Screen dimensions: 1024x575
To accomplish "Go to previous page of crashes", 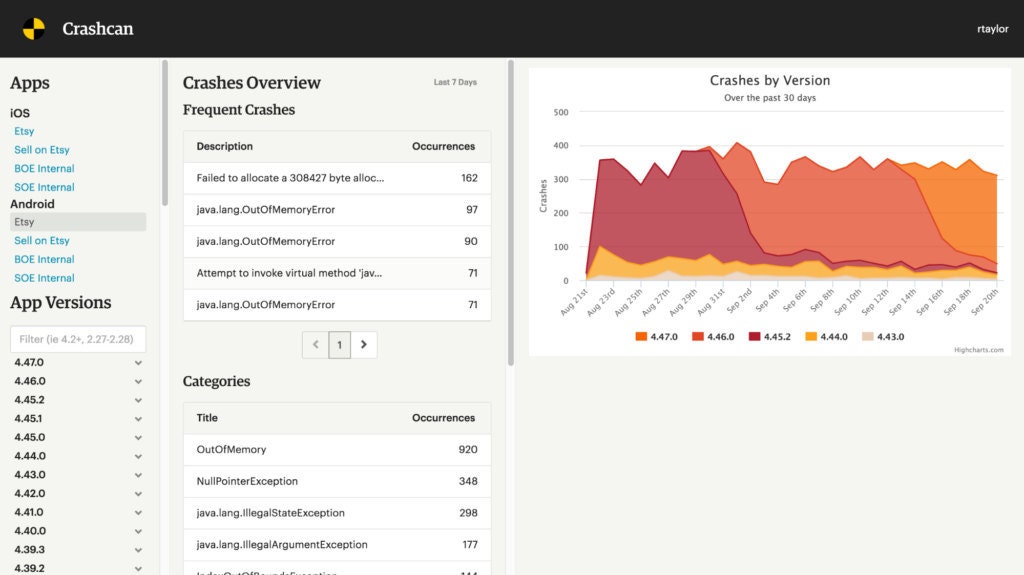I will (x=315, y=345).
